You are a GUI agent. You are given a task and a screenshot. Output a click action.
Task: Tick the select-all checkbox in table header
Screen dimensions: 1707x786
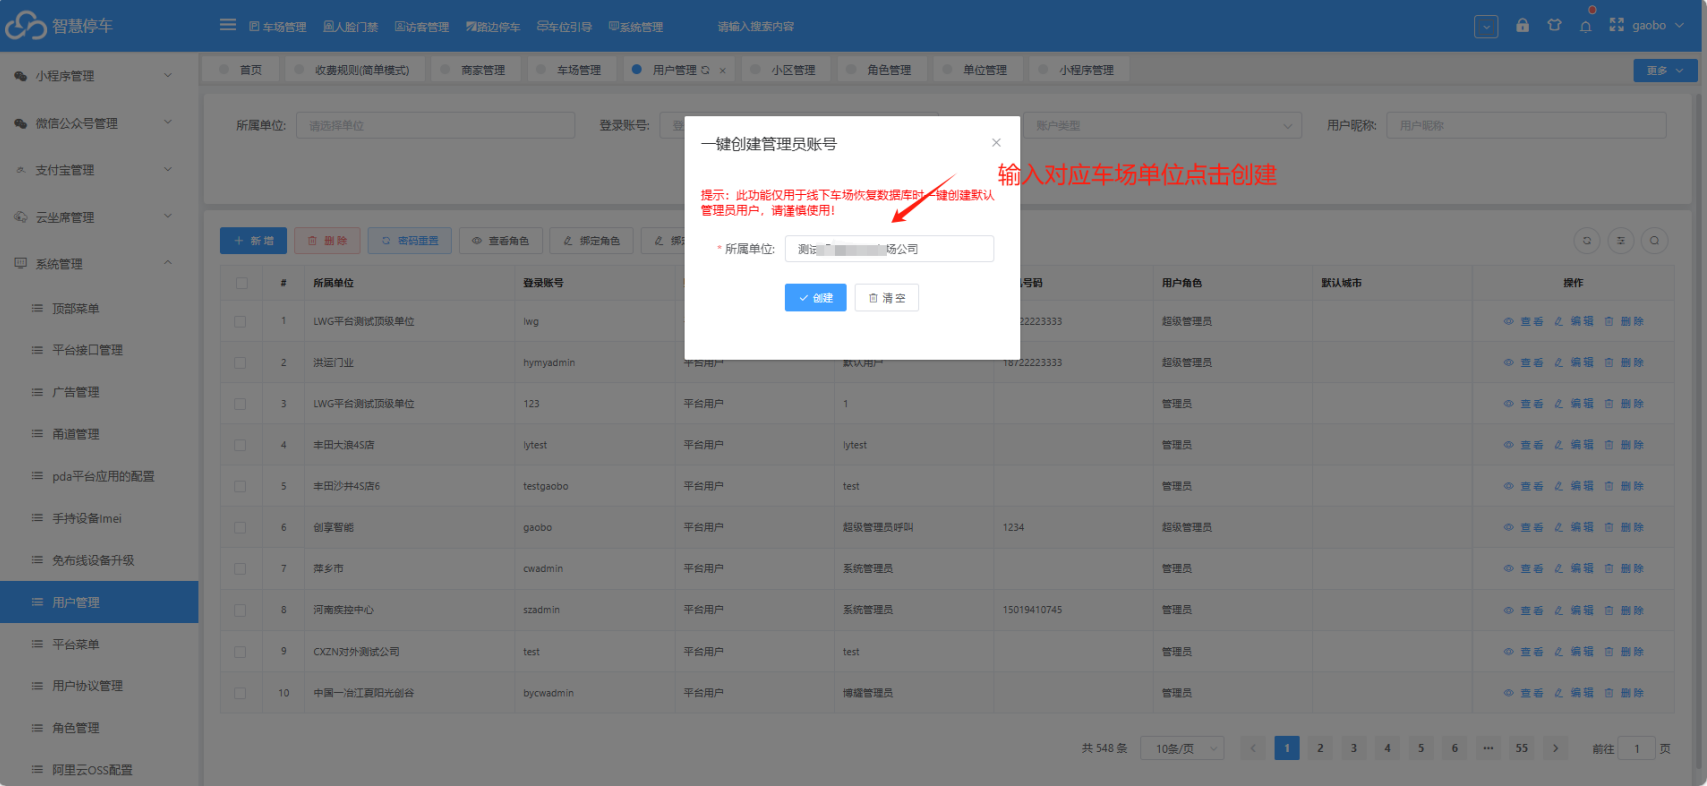point(241,283)
